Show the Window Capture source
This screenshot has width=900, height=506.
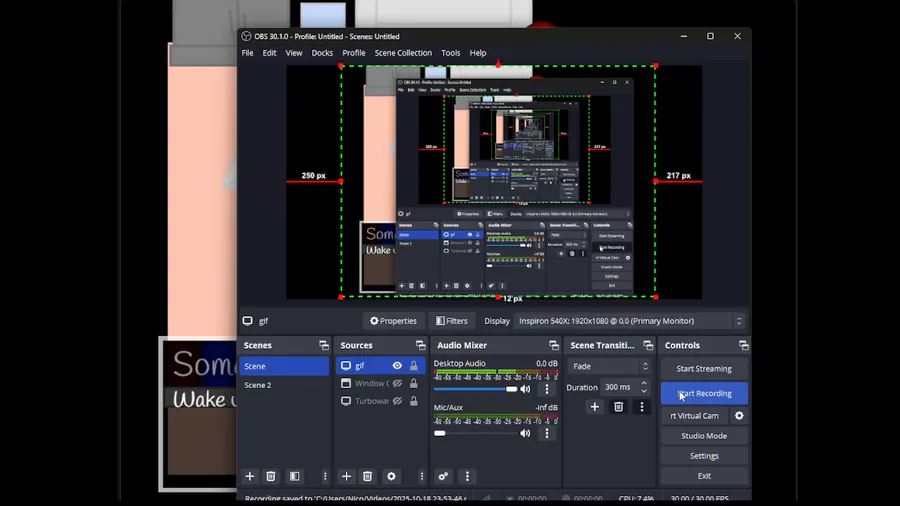[x=397, y=383]
